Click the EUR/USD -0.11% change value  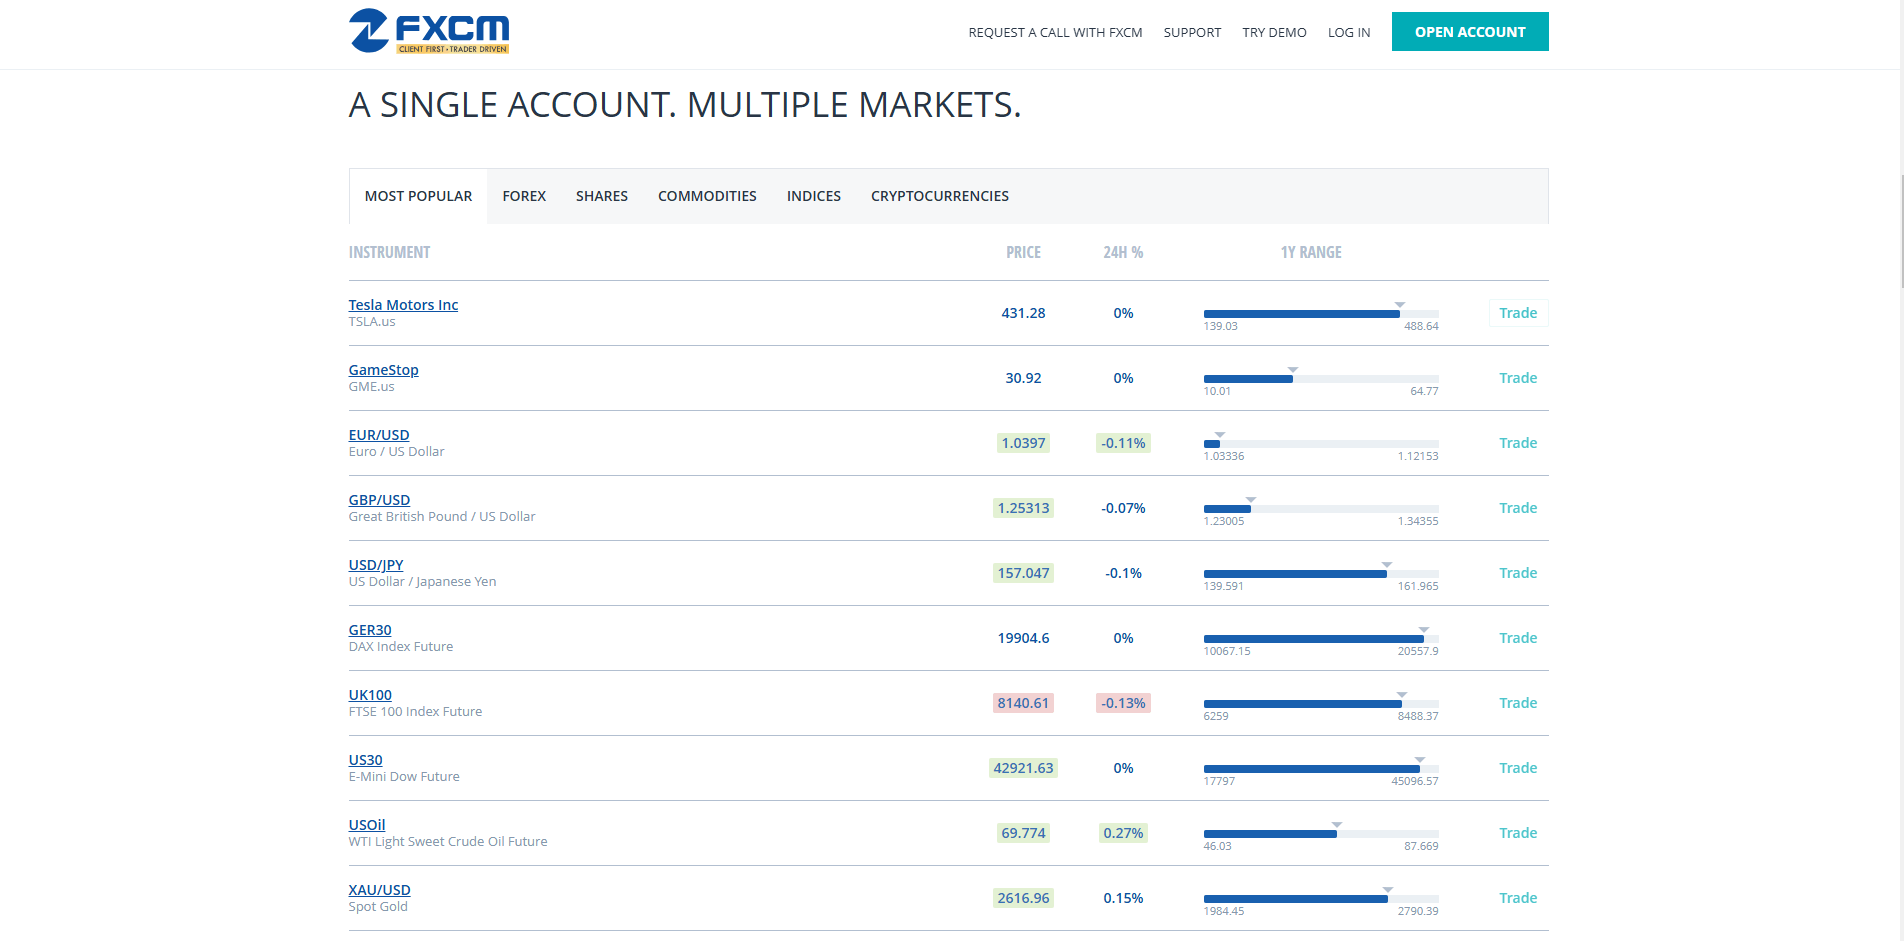1123,443
